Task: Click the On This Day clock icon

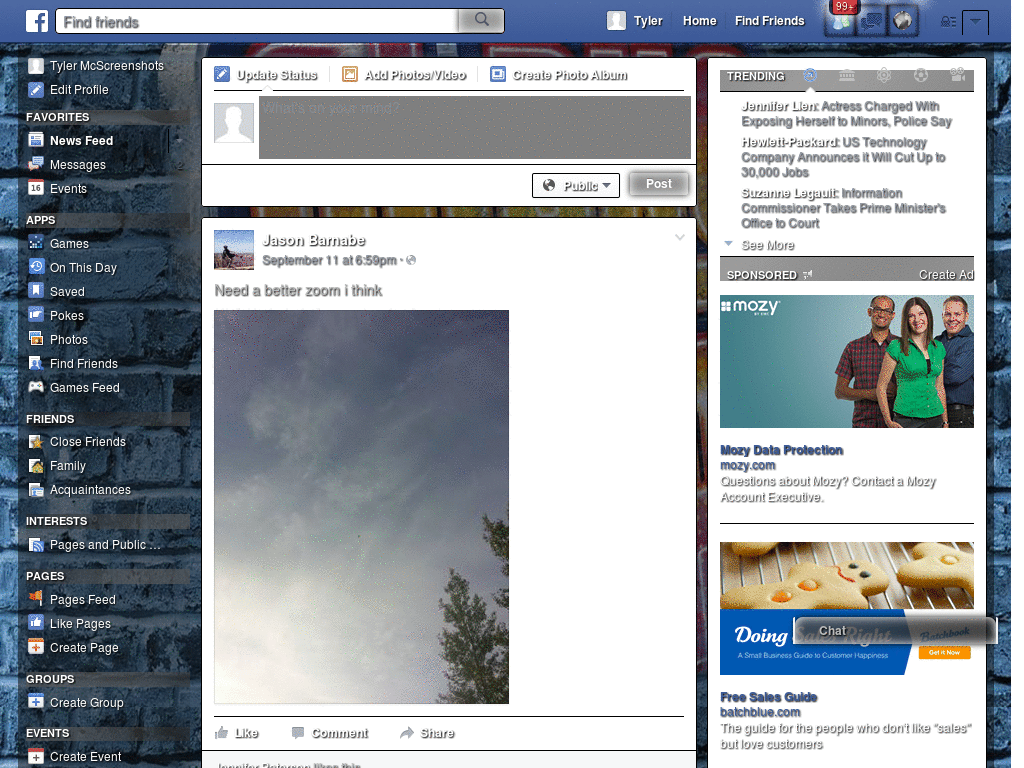Action: pos(36,266)
